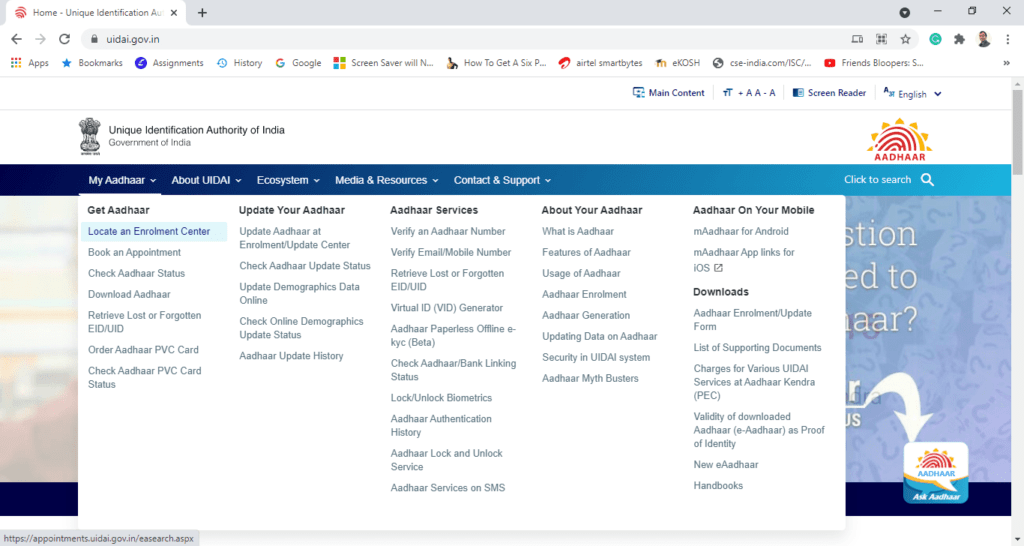Image resolution: width=1024 pixels, height=546 pixels.
Task: Open the Media & Resources menu
Action: (387, 180)
